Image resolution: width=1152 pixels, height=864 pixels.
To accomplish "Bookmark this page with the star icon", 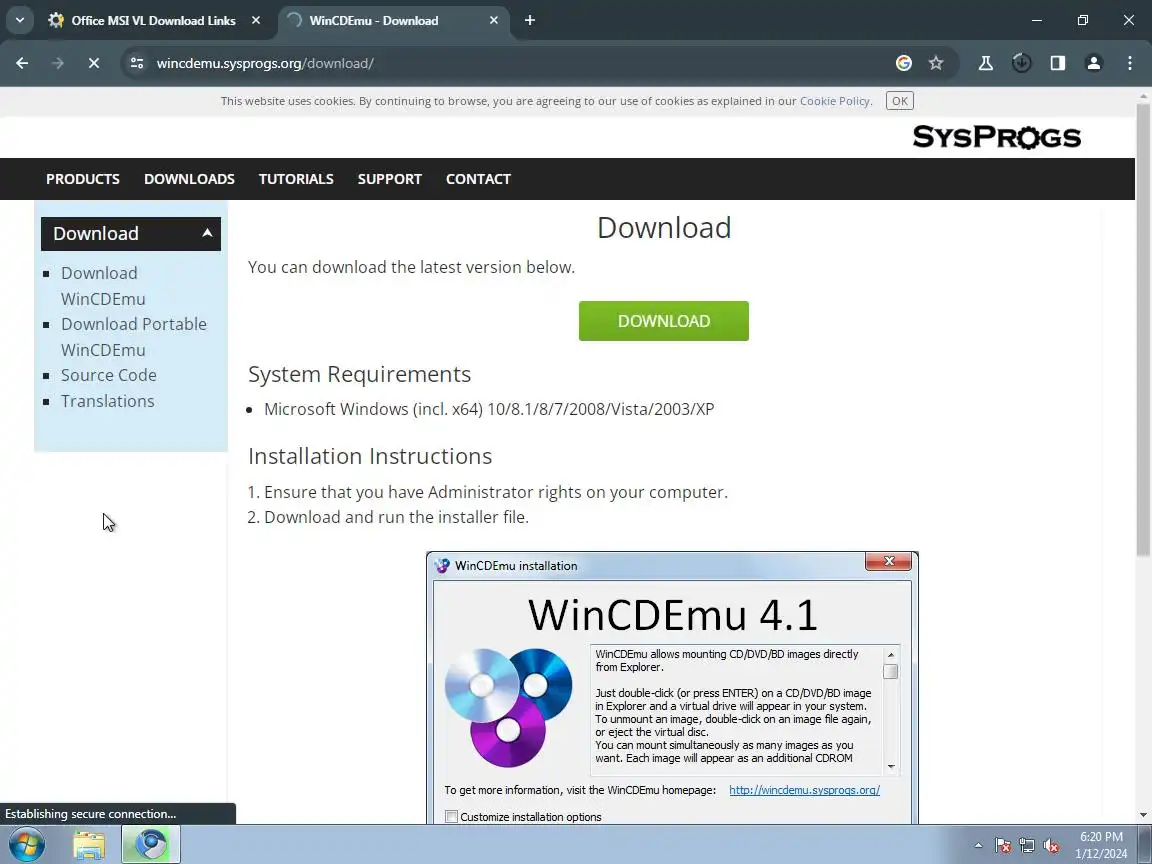I will (x=936, y=63).
